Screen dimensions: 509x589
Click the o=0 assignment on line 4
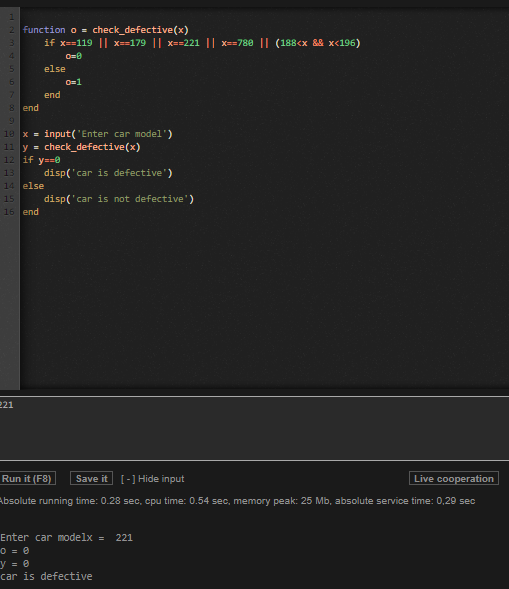(74, 56)
